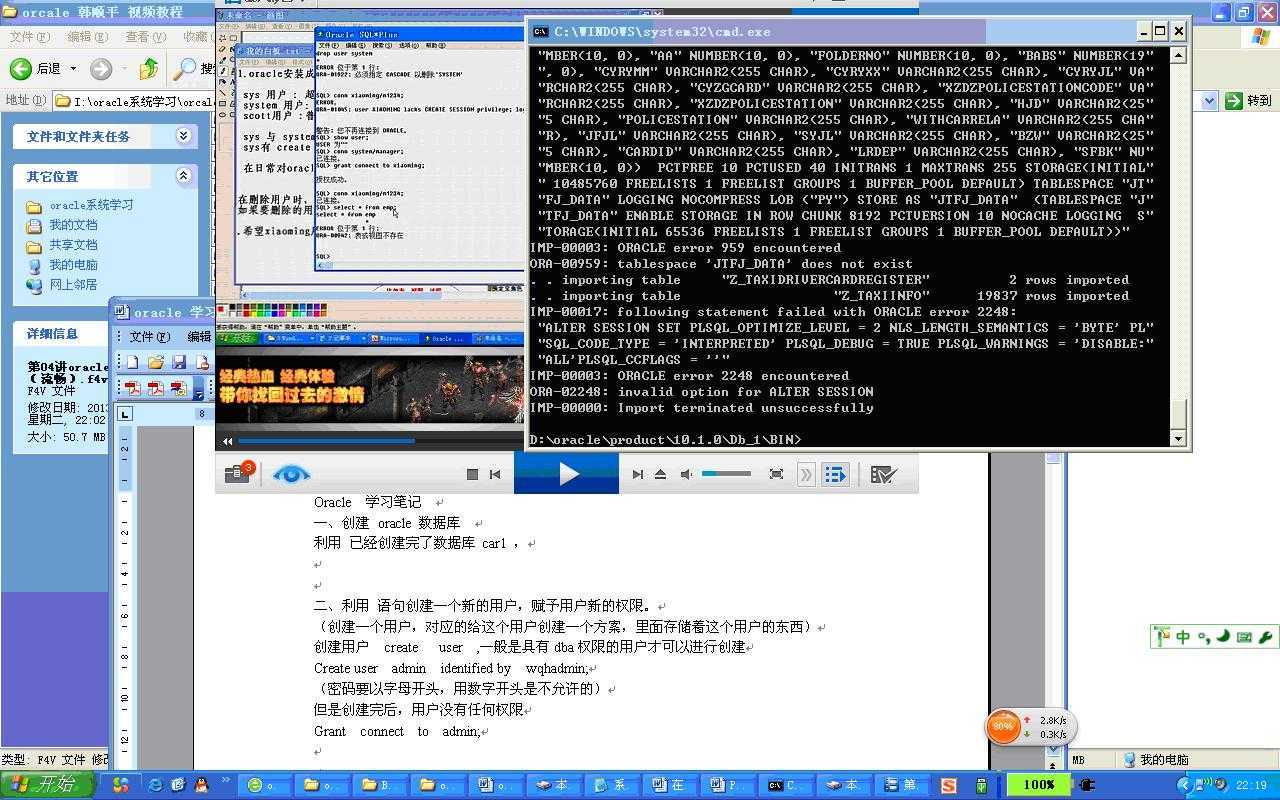Image resolution: width=1280 pixels, height=800 pixels.
Task: Click the tab-stop selector on Word ruler
Action: tap(125, 413)
